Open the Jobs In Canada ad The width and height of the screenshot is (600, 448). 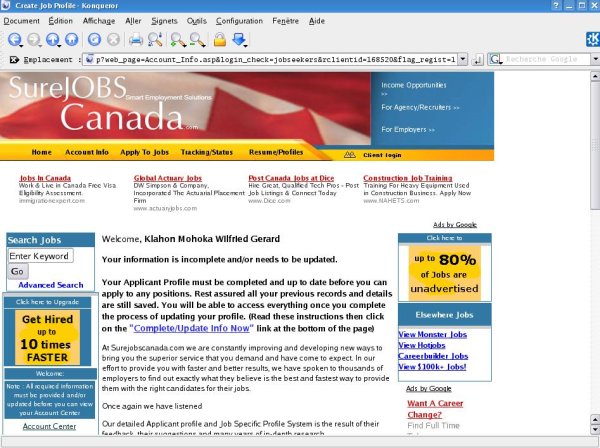click(x=45, y=178)
